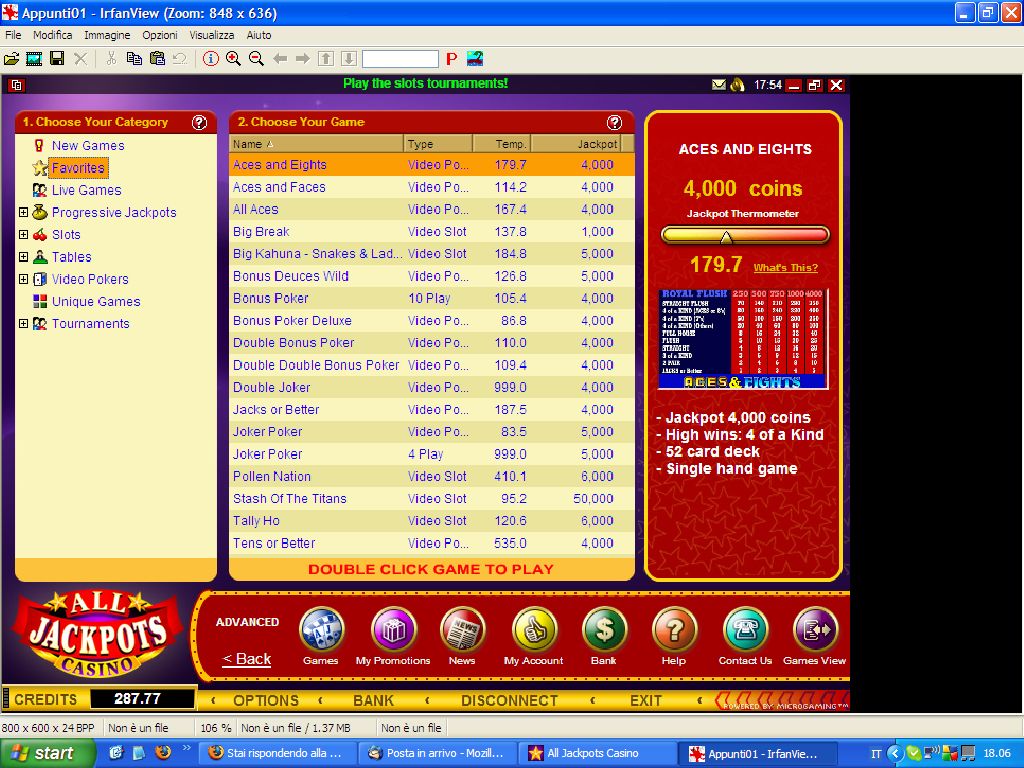
Task: Open the My Account thumbs-up icon
Action: tap(534, 630)
